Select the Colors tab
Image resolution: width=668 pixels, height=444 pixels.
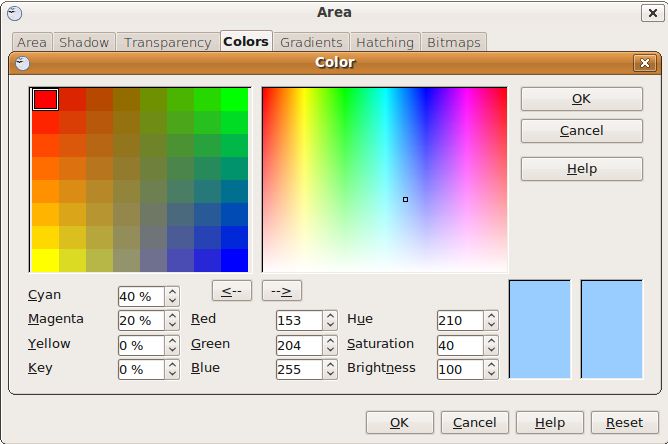click(x=246, y=41)
